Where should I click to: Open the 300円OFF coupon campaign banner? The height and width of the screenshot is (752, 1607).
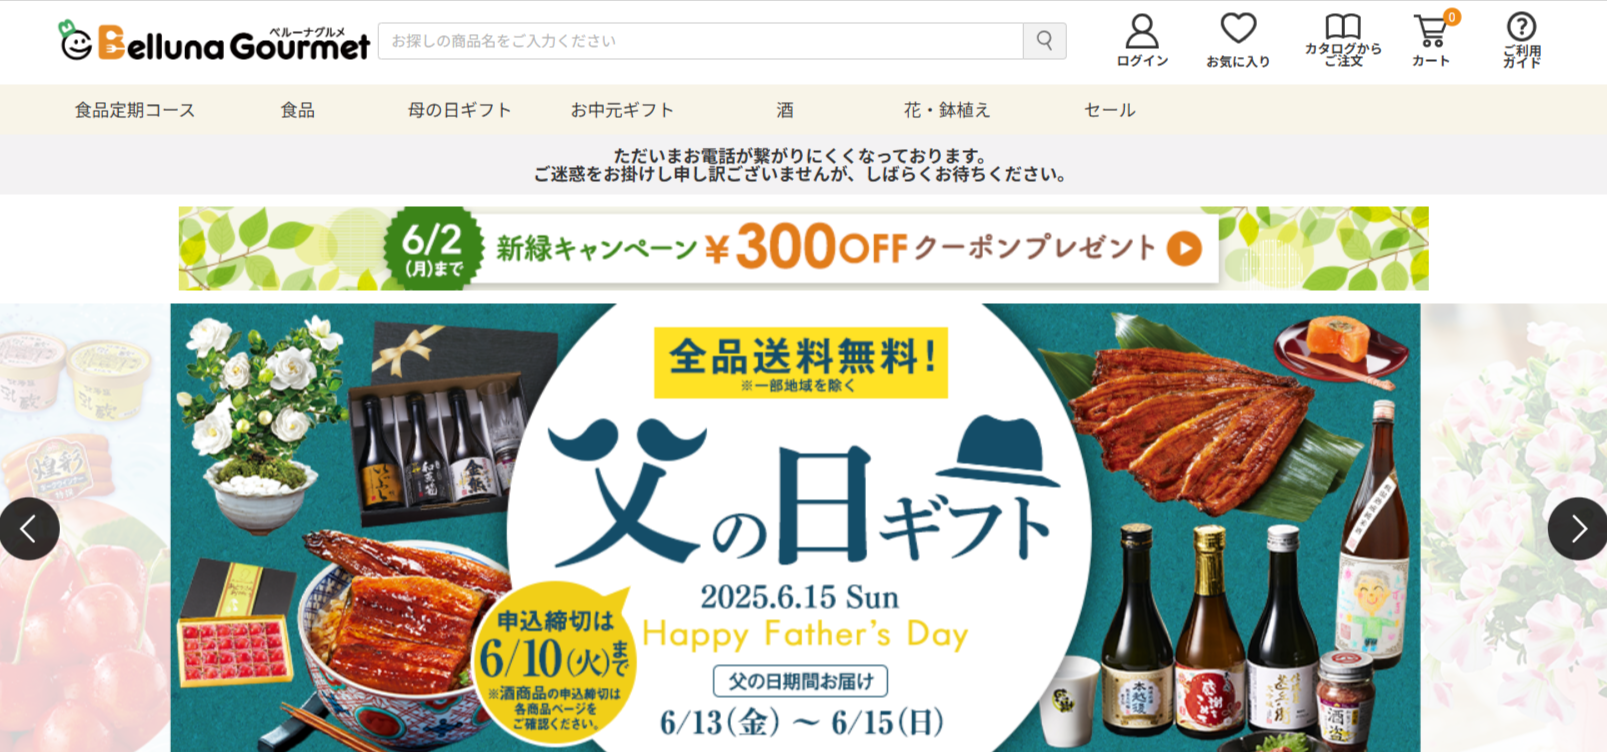tap(804, 248)
